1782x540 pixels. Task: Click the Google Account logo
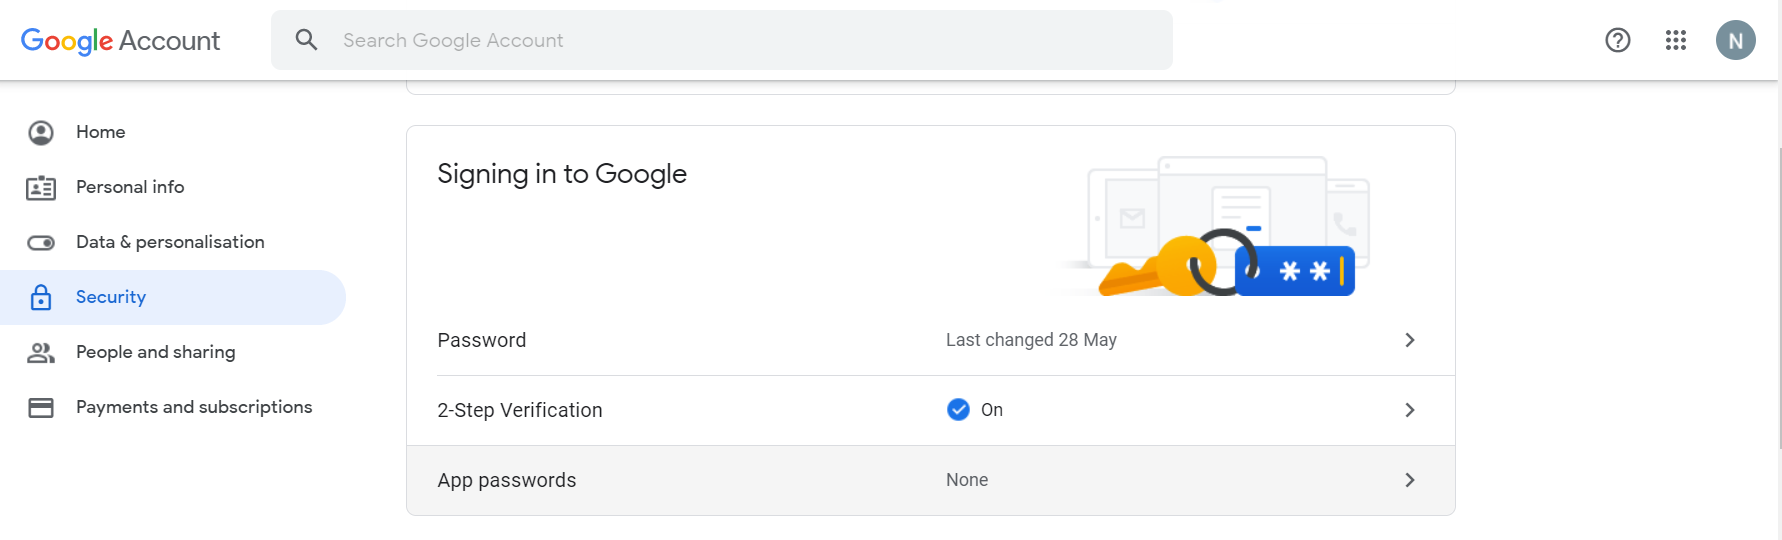(121, 41)
